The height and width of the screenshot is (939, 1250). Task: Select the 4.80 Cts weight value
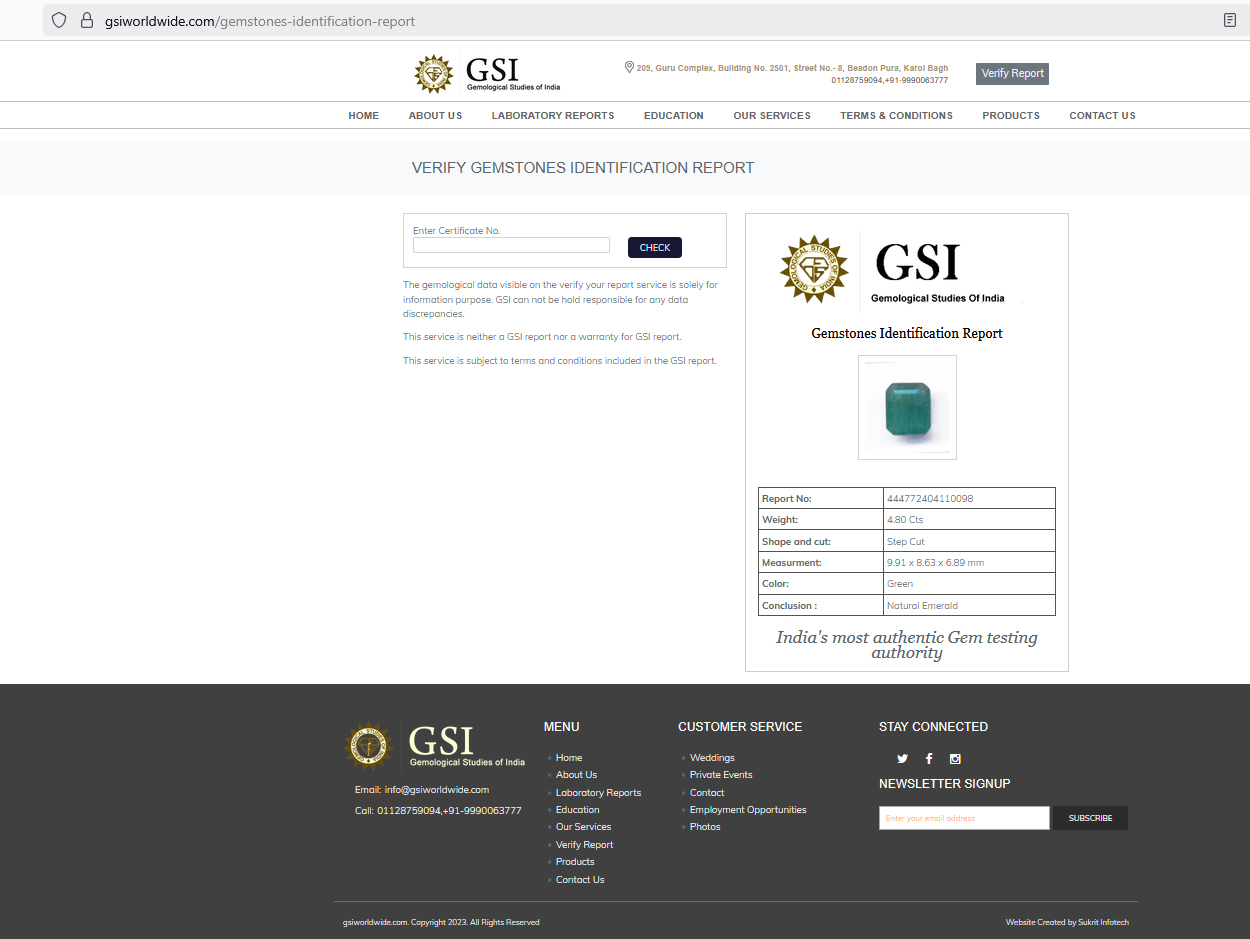pos(969,520)
